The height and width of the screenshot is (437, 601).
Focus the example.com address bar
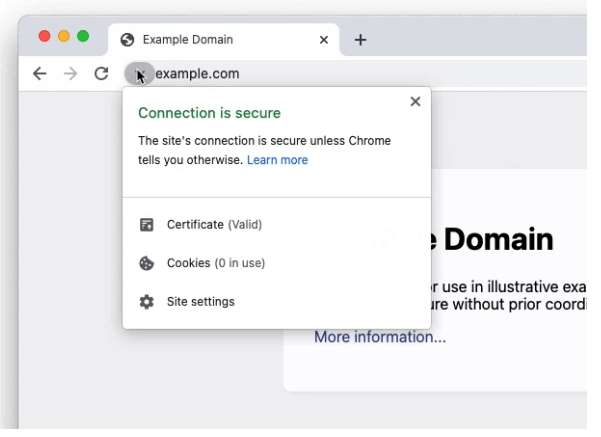click(x=300, y=73)
